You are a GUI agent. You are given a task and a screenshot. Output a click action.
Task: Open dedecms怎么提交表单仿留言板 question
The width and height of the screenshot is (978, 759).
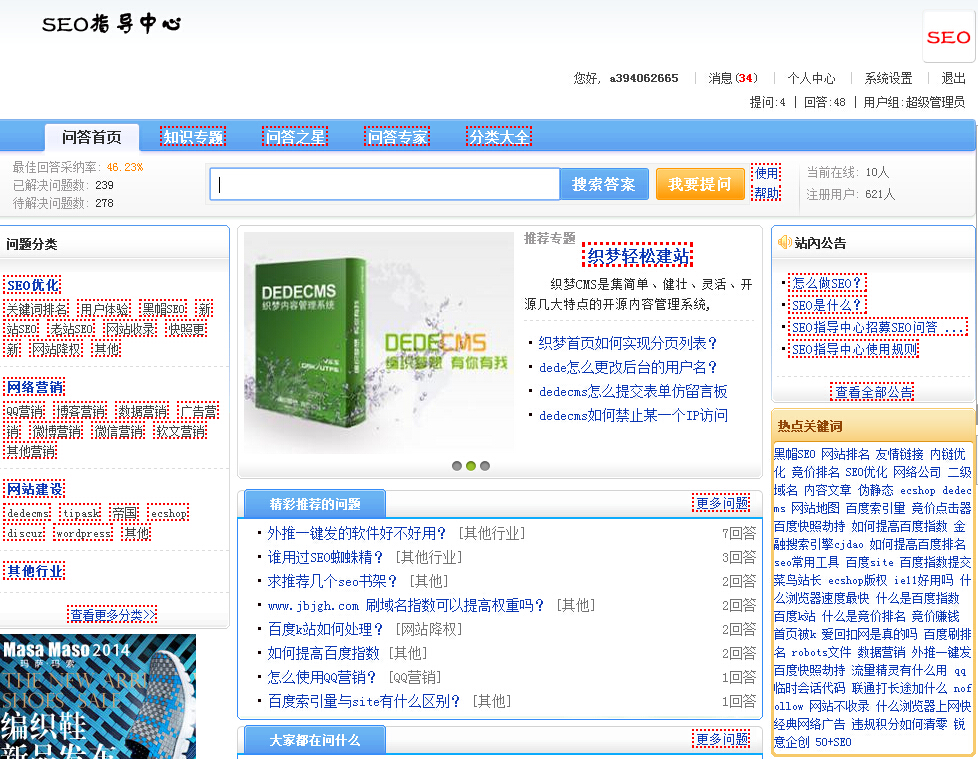[633, 392]
